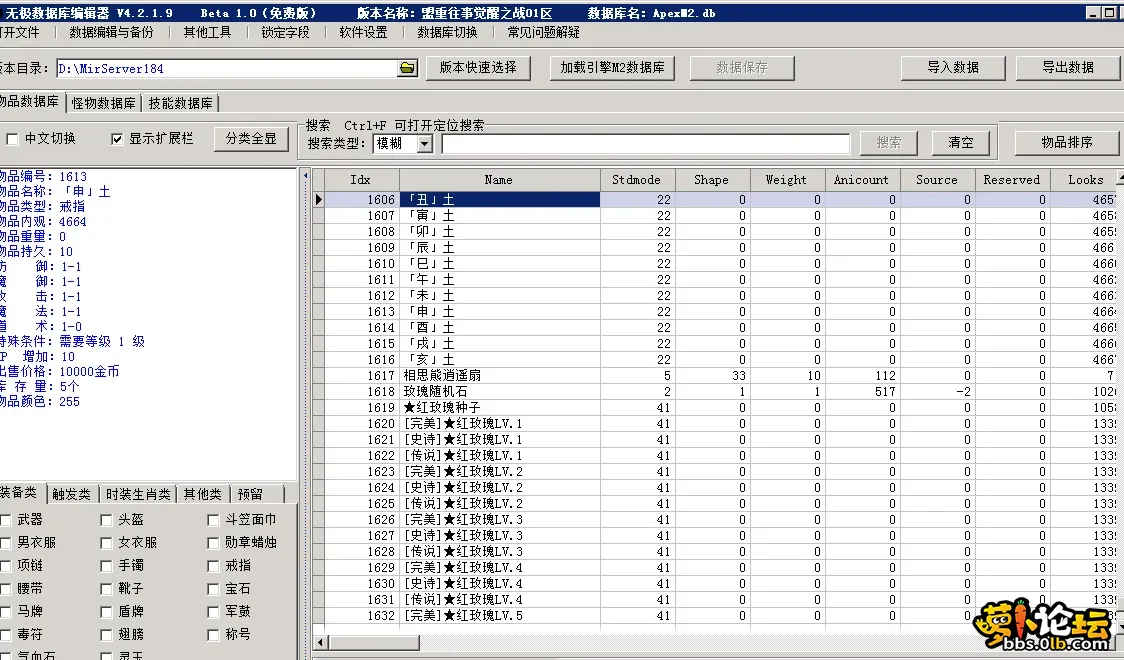Click the 加载引擎M2数据库 button
Screen dimensions: 1124x660
(612, 67)
